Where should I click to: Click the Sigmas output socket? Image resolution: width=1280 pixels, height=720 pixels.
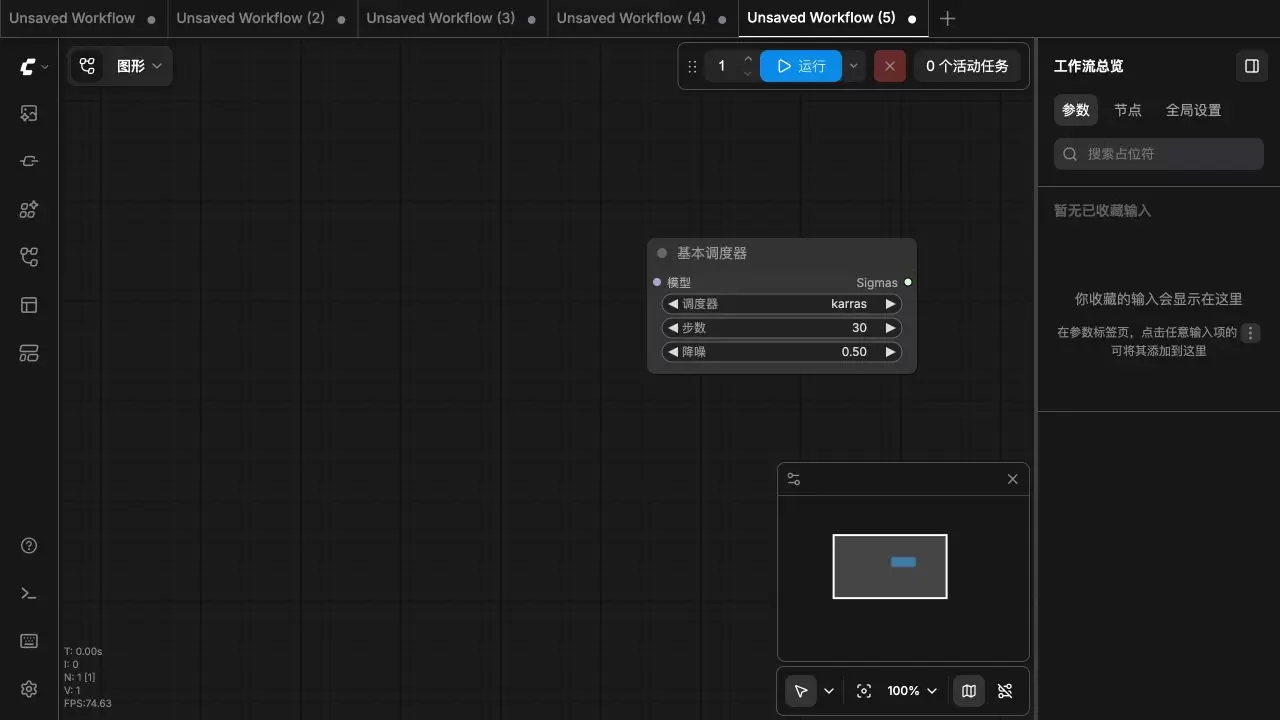coord(908,283)
